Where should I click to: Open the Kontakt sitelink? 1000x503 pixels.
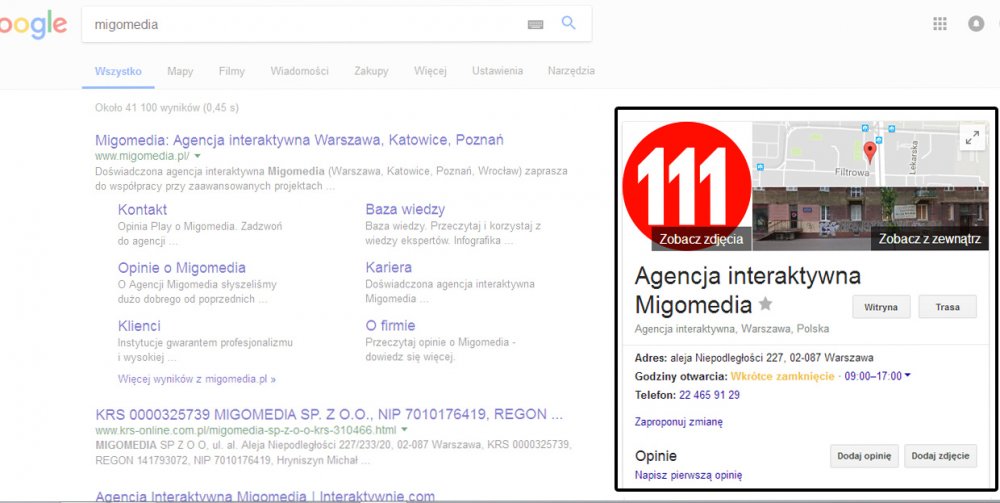point(142,210)
